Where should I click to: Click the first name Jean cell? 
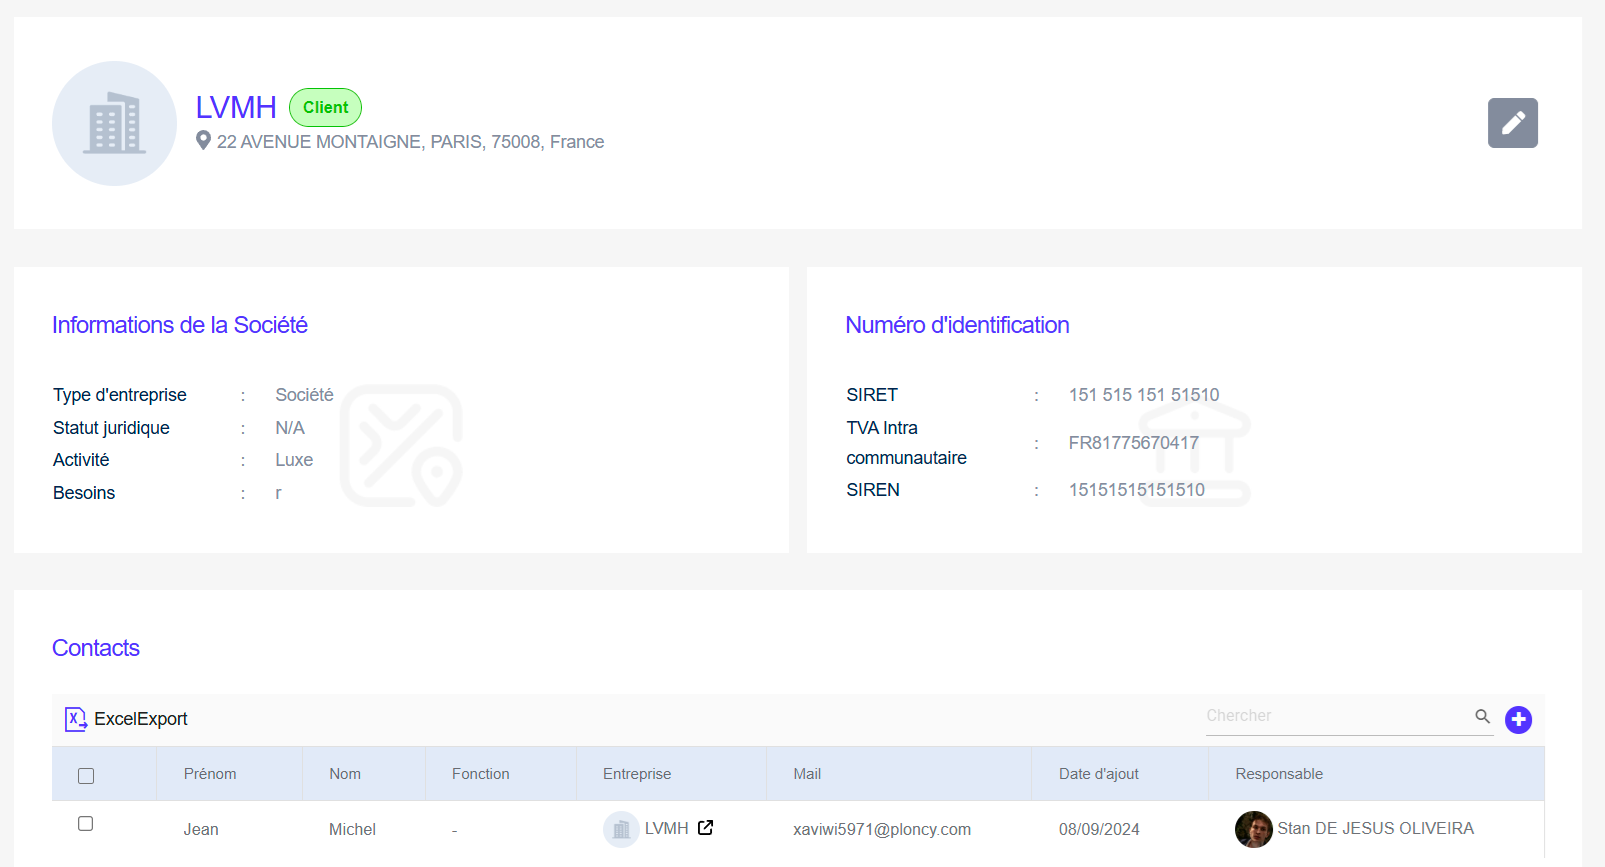[201, 829]
